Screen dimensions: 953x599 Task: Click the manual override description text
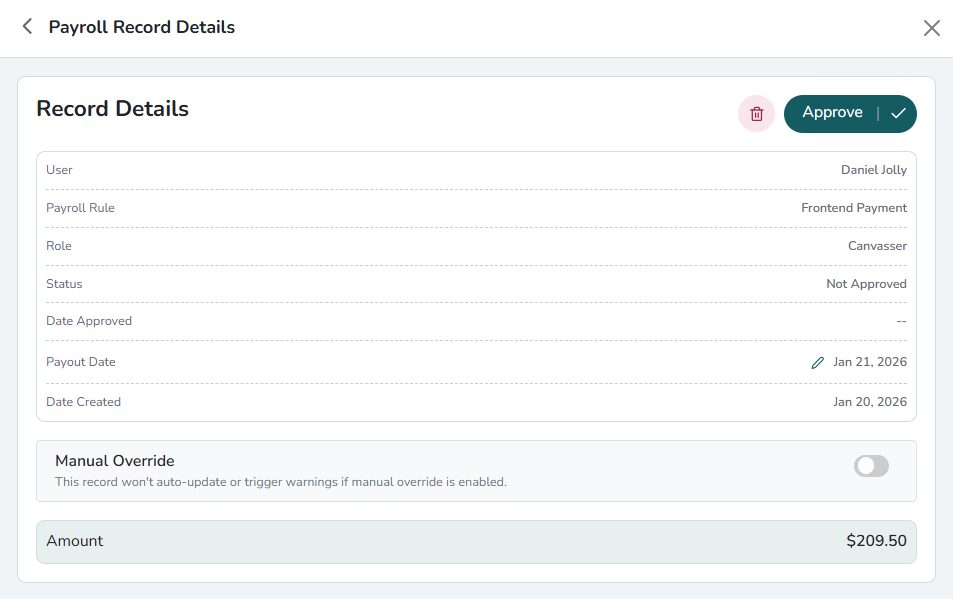(x=280, y=482)
